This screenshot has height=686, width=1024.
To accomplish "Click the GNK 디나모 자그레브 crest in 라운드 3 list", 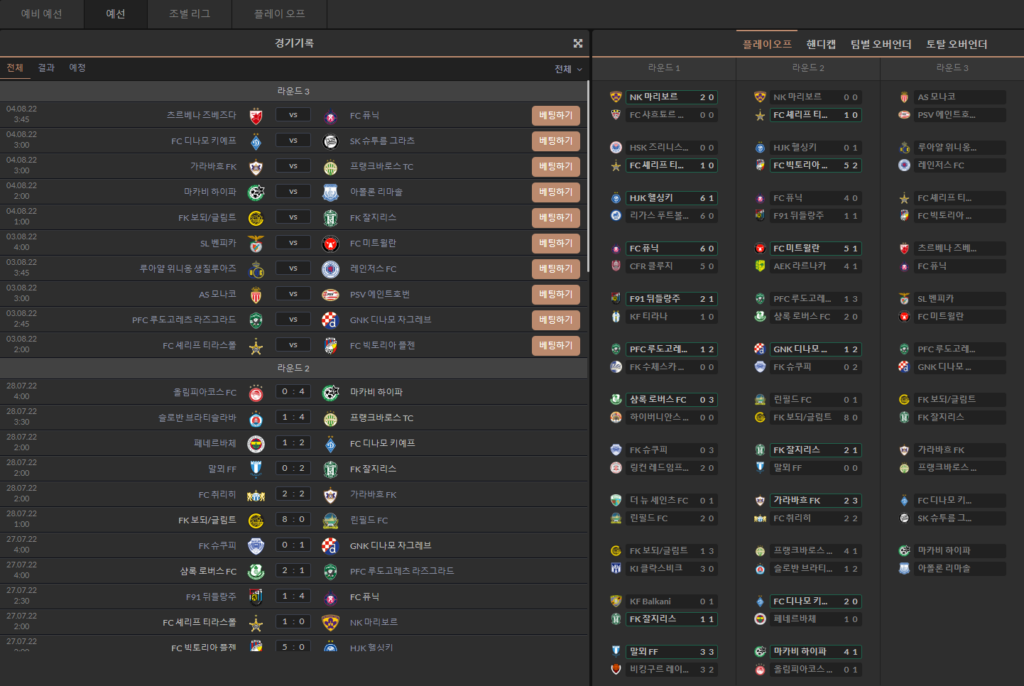I will (330, 320).
